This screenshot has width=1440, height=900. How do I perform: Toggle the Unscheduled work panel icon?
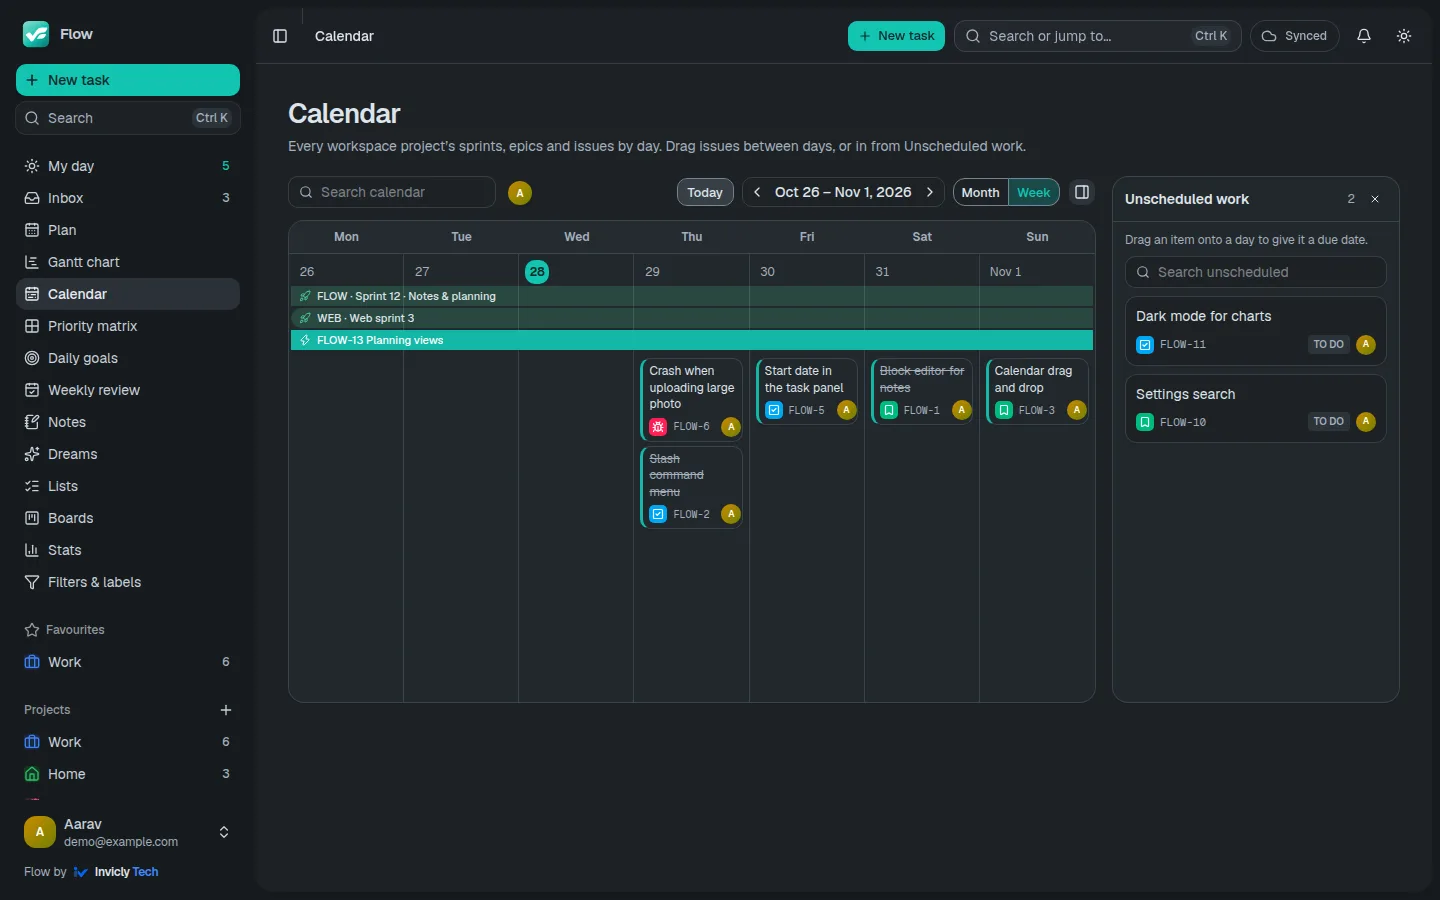1082,192
